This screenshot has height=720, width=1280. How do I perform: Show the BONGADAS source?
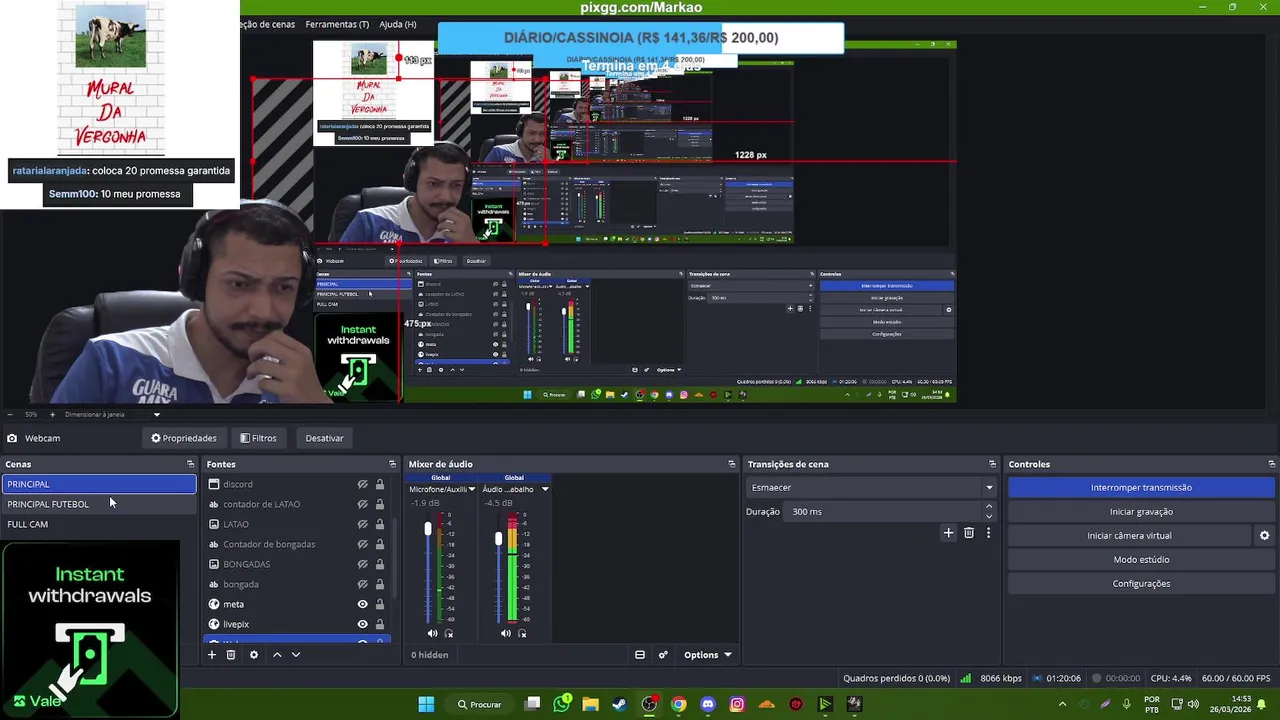[363, 564]
